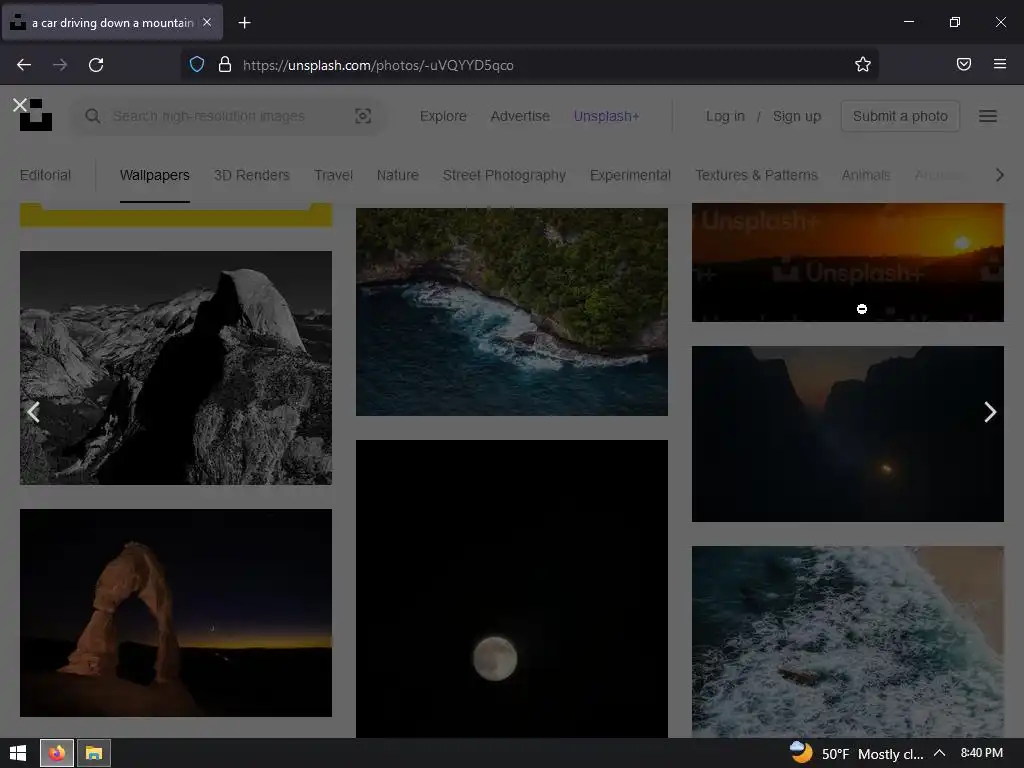Viewport: 1024px width, 768px height.
Task: Open File Explorer from taskbar
Action: (93, 753)
